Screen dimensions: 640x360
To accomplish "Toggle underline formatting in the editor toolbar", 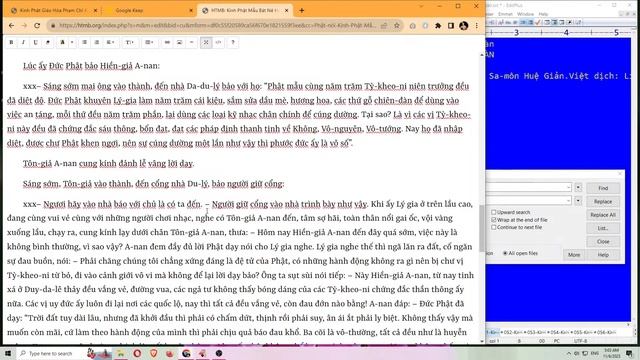I will 36,42.
